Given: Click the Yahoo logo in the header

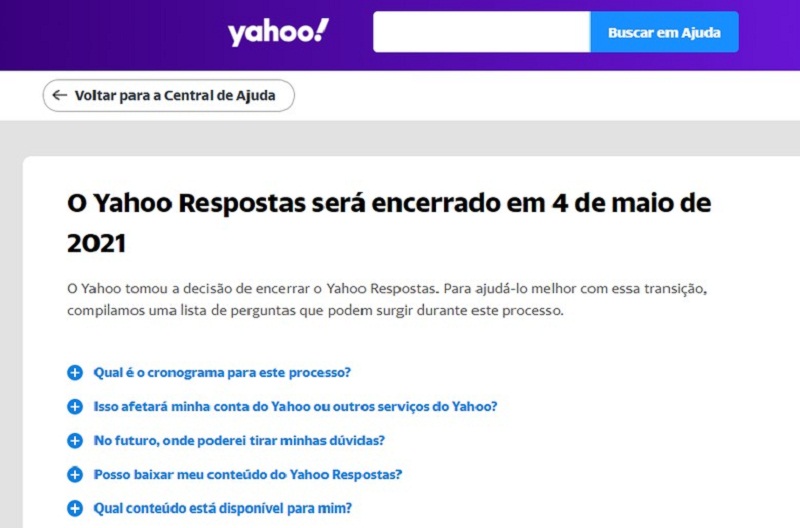Looking at the screenshot, I should [278, 33].
